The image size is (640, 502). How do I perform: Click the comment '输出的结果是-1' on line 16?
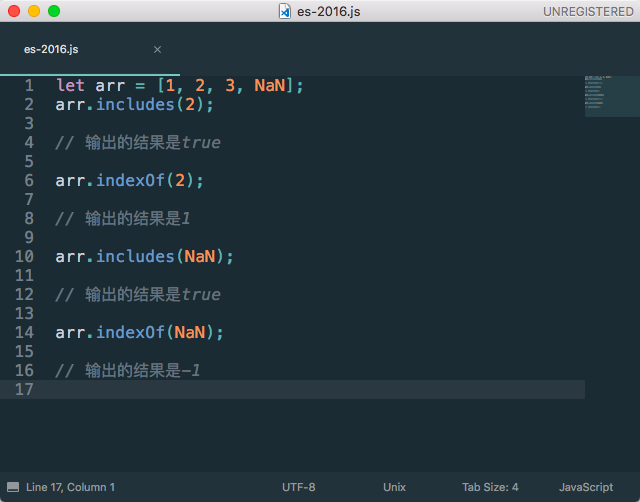click(x=142, y=371)
